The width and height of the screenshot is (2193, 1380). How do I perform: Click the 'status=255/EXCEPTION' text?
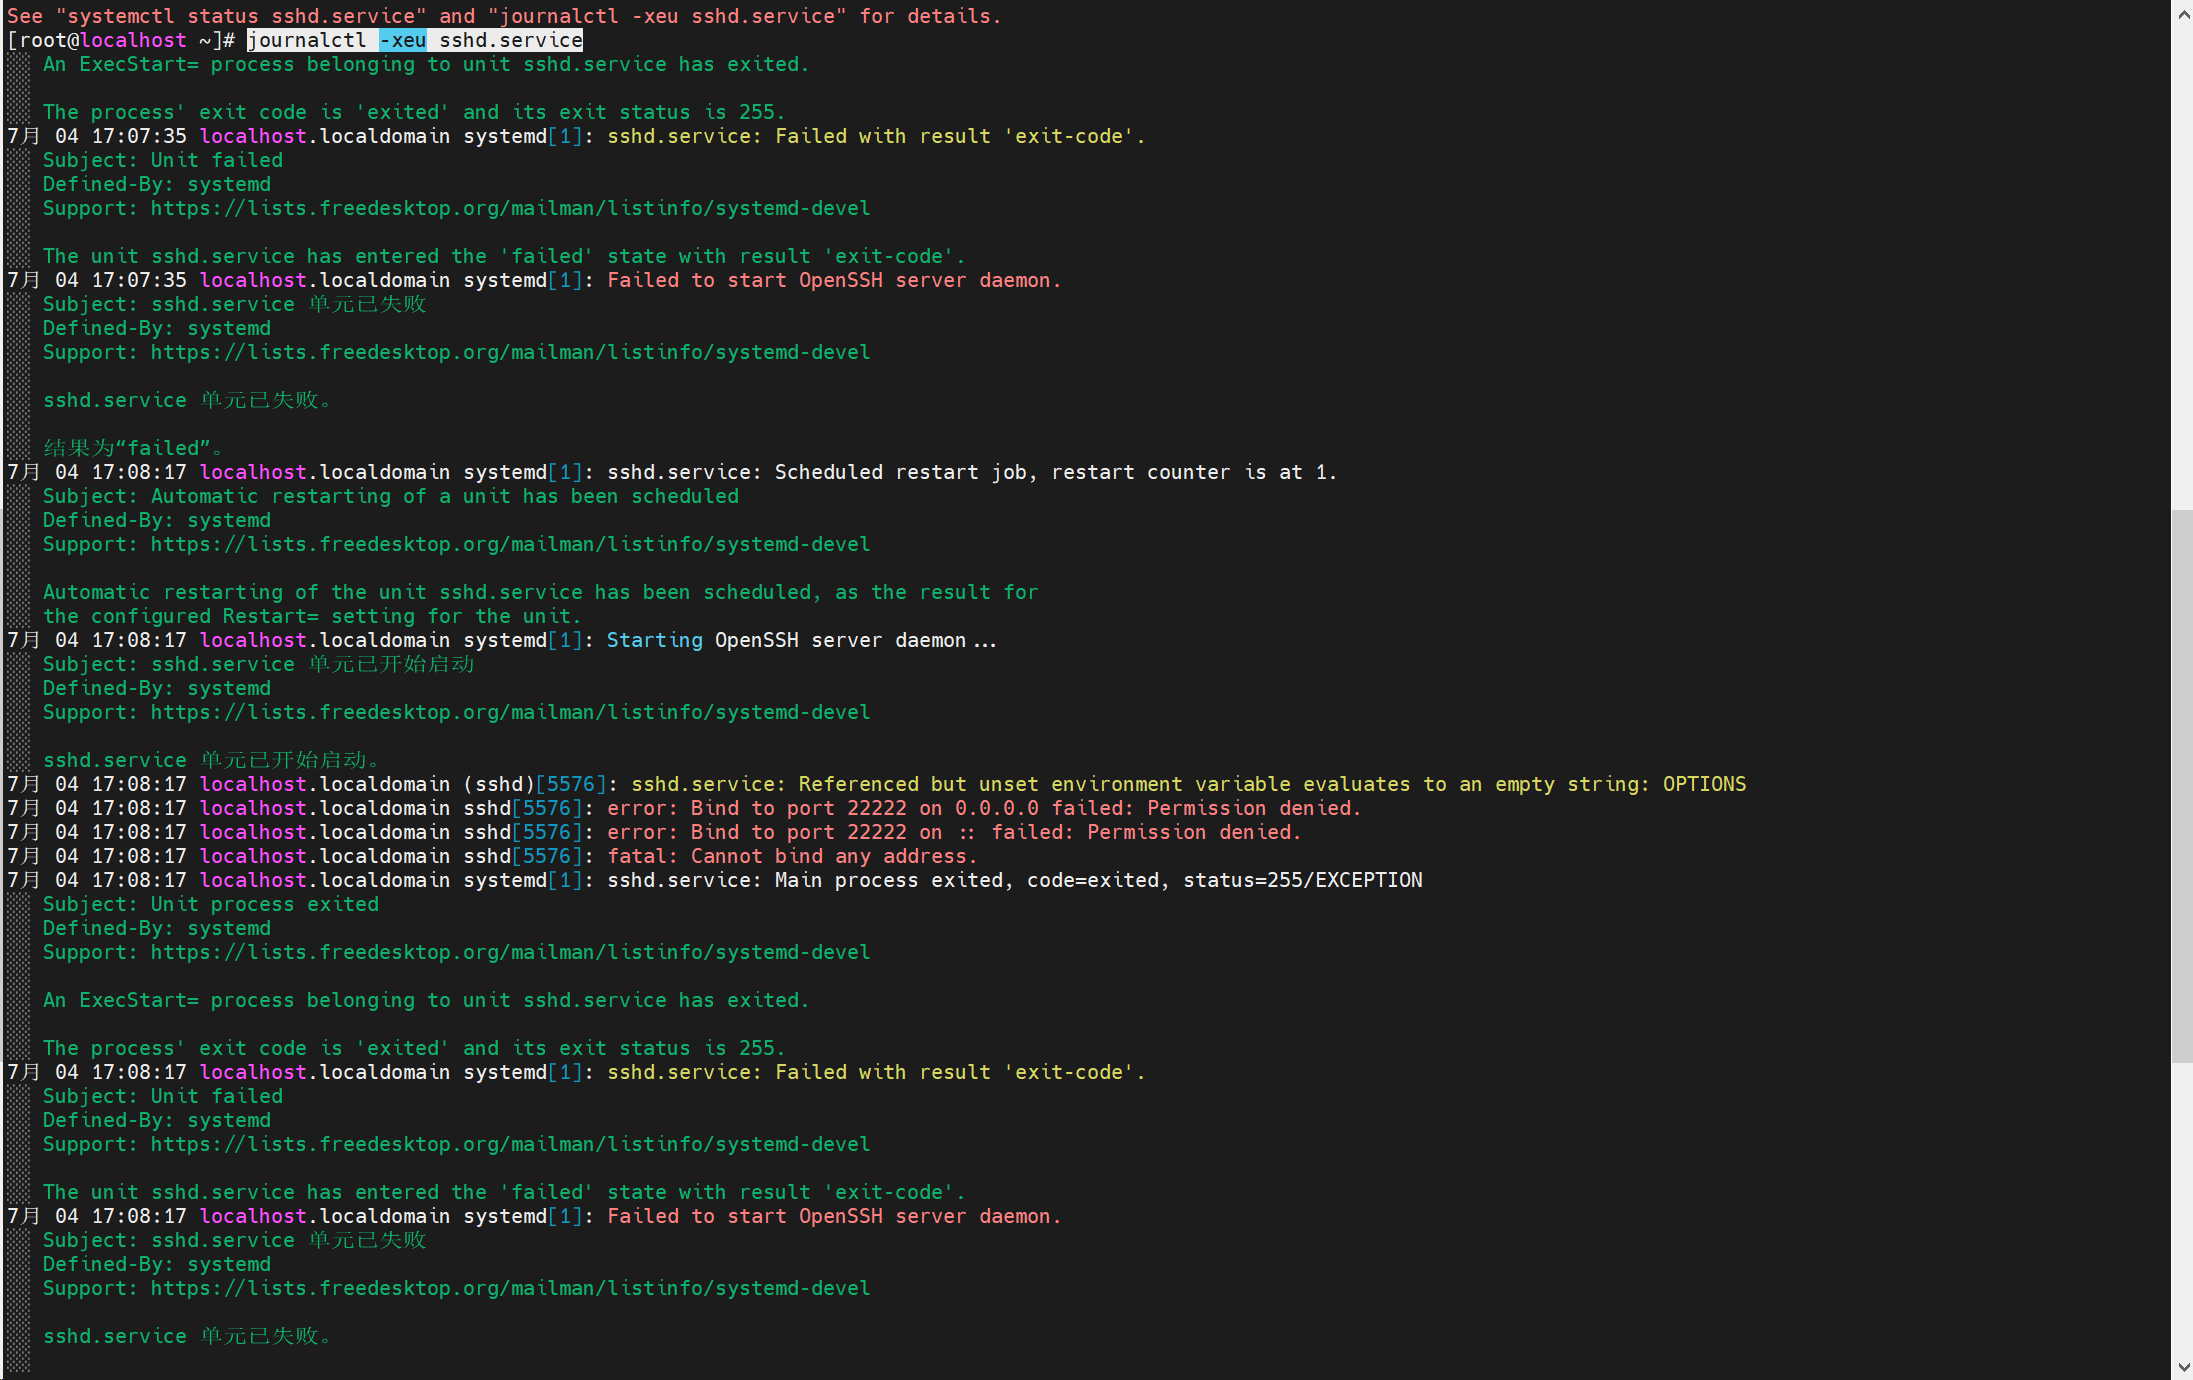1302,880
